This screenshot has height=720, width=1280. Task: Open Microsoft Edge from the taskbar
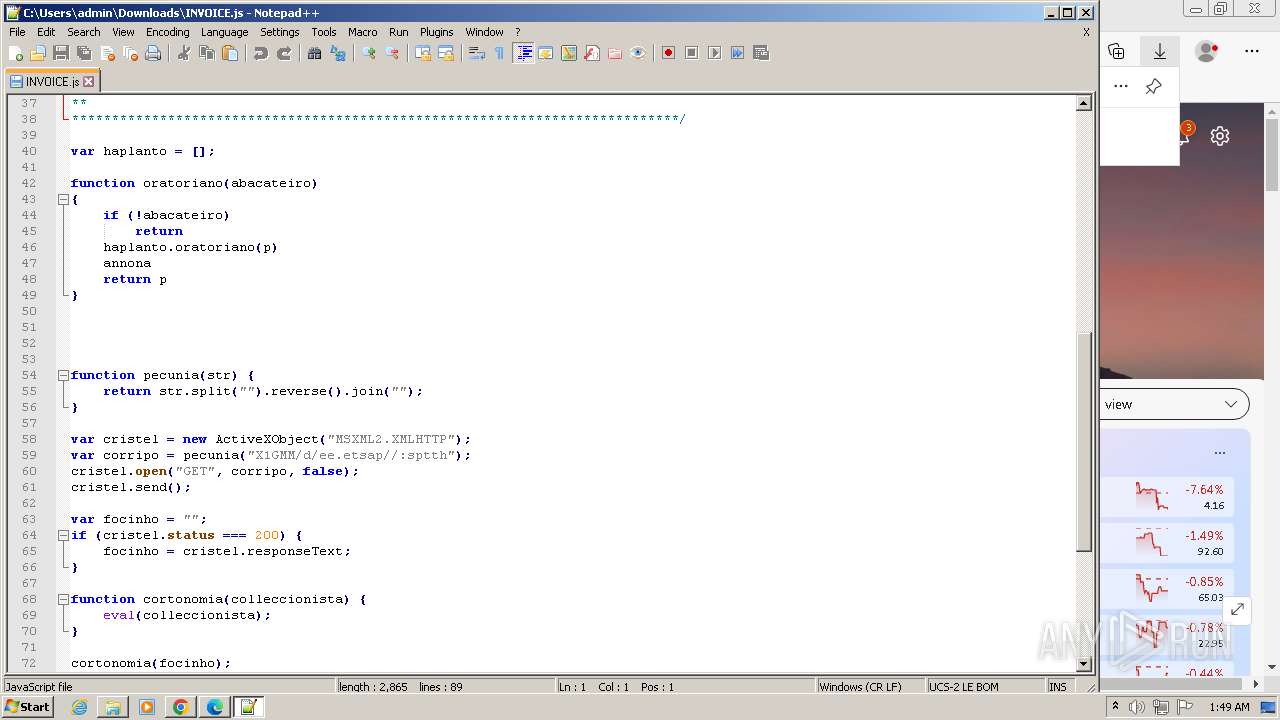[x=215, y=707]
